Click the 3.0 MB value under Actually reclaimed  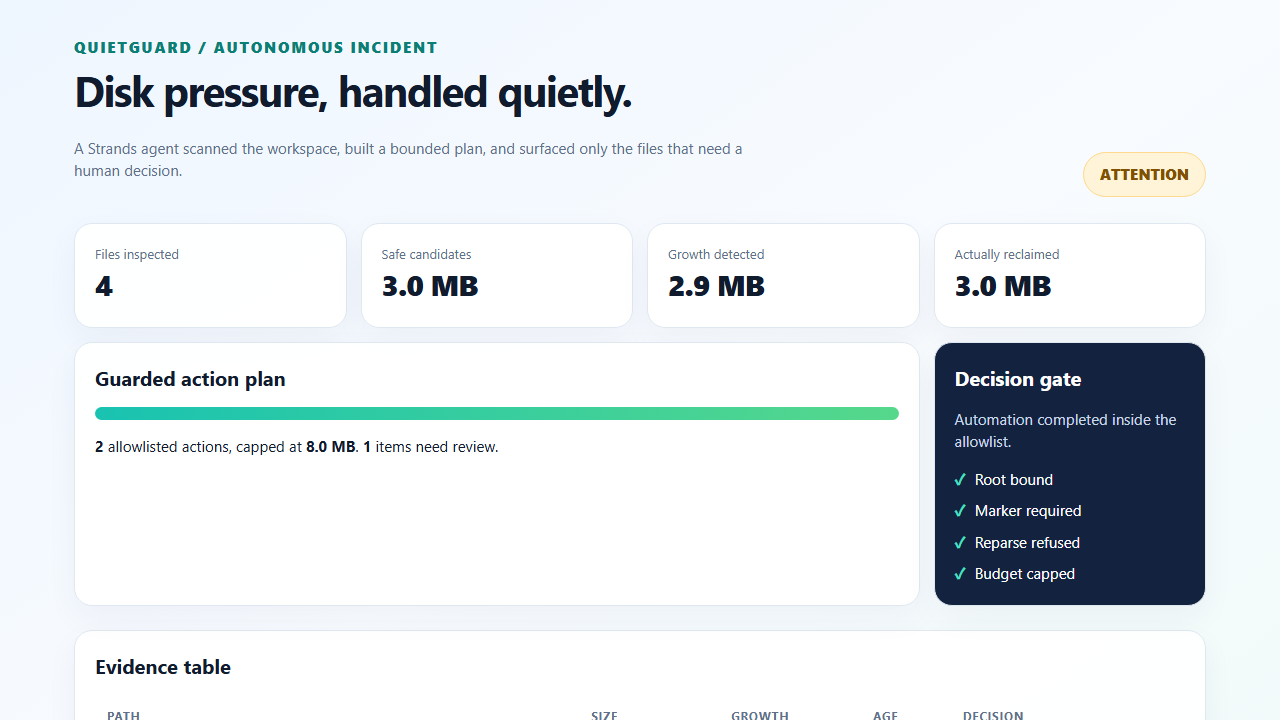click(1003, 287)
